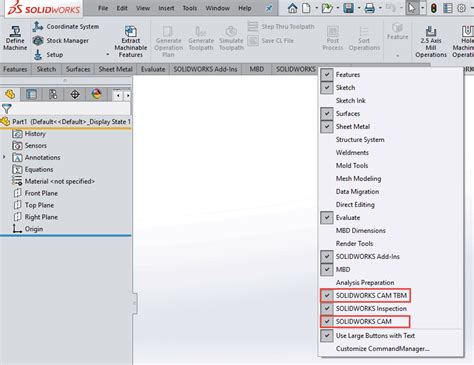Open the New document dropdown arrow

click(x=316, y=8)
